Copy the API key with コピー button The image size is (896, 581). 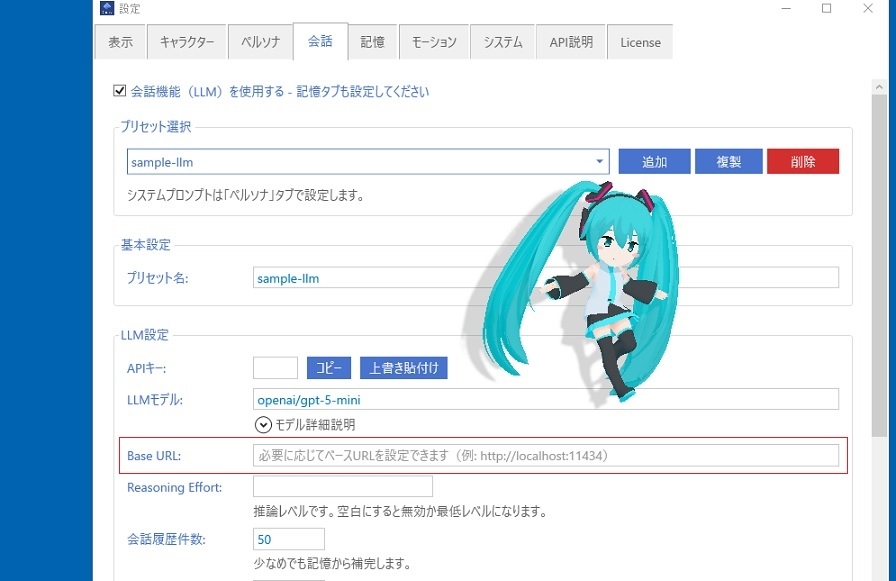tap(328, 367)
